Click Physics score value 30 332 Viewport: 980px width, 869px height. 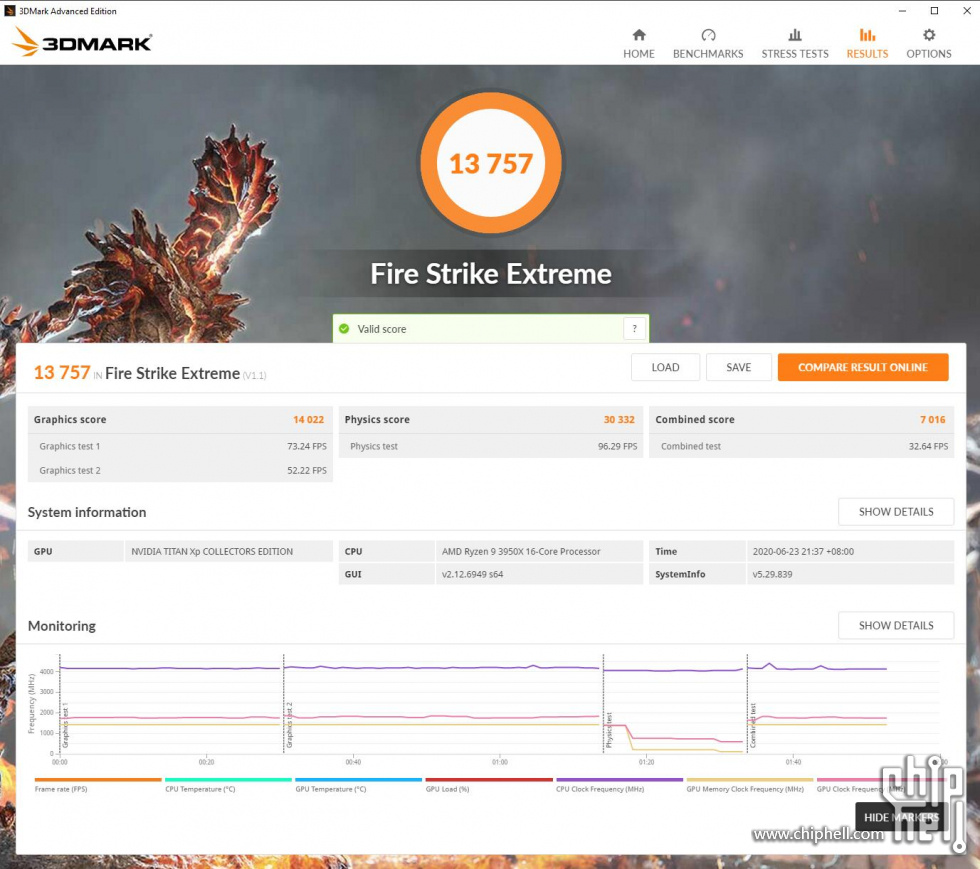(x=619, y=419)
